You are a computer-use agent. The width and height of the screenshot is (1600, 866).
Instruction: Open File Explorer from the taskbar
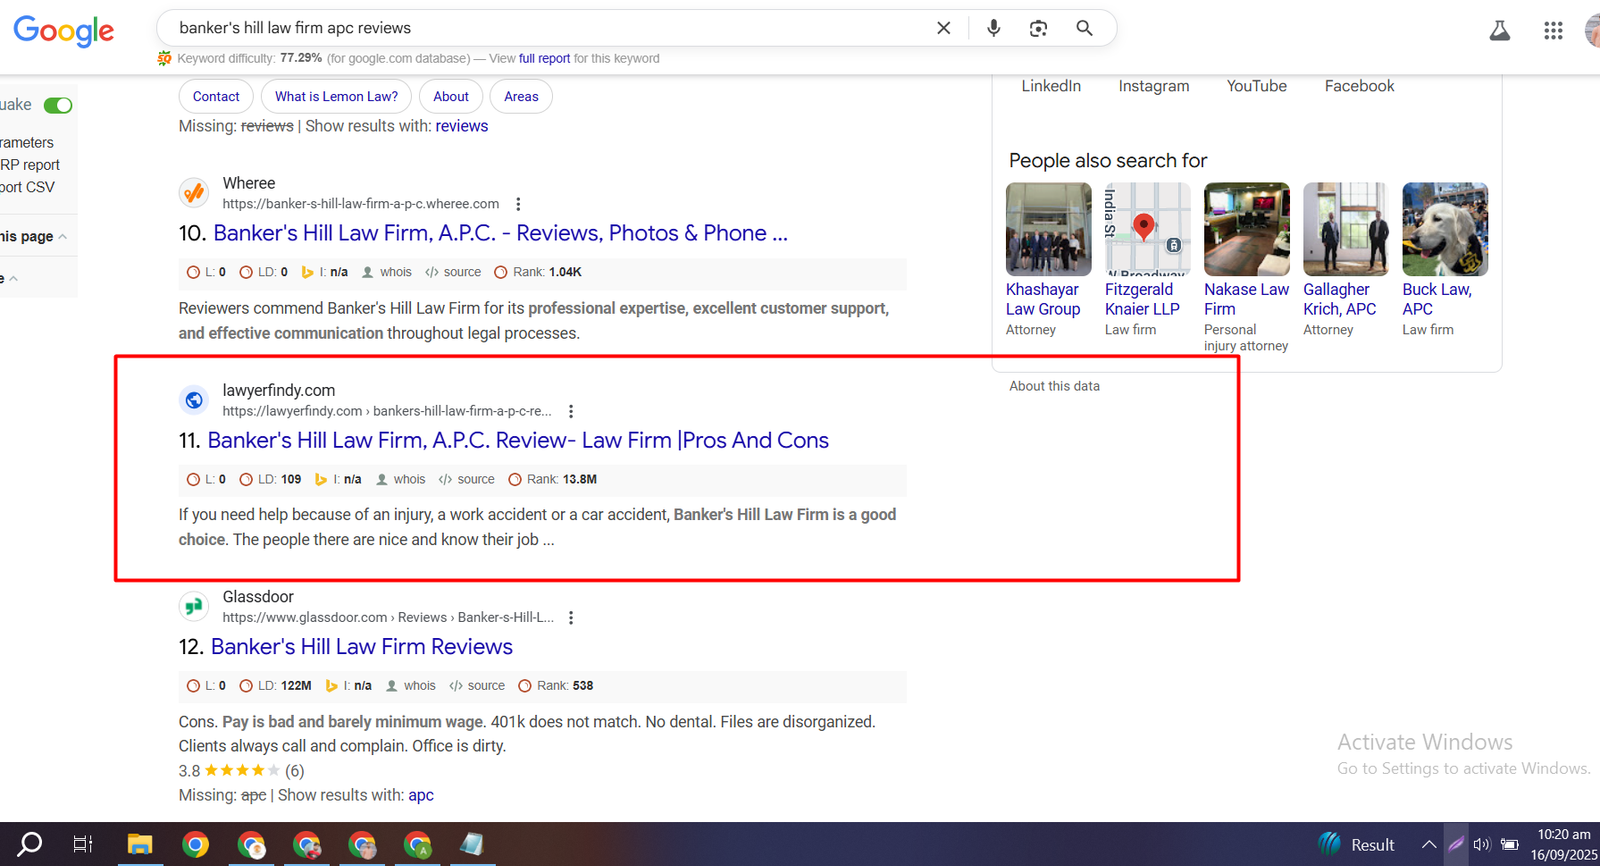click(x=139, y=845)
